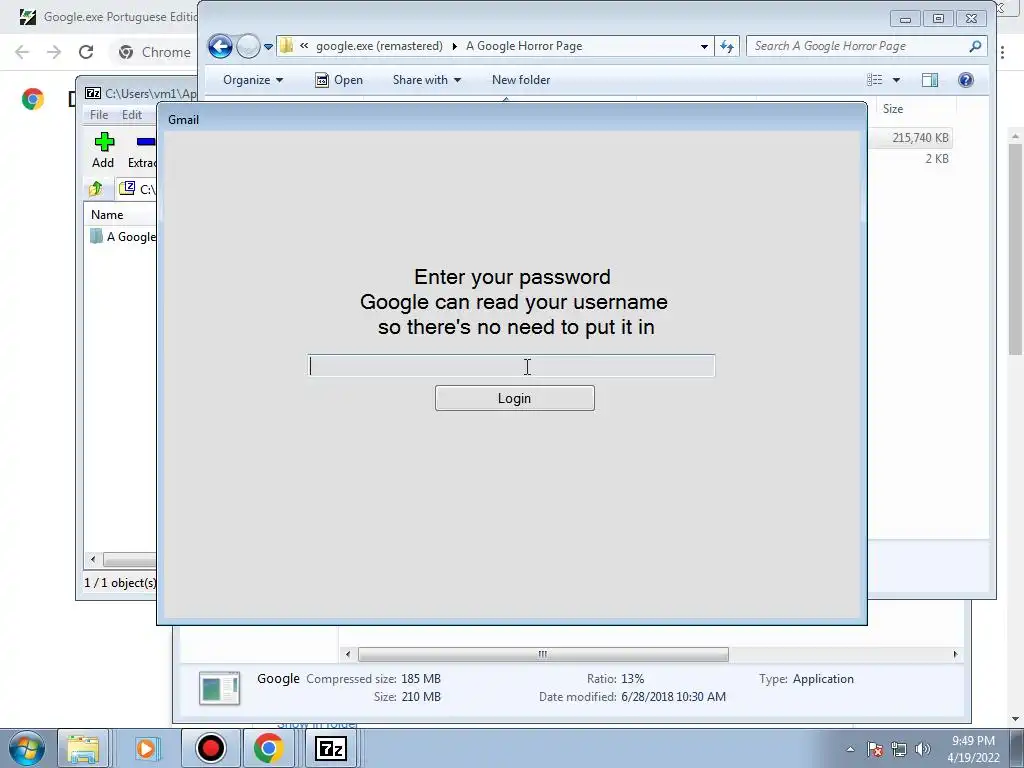Click Open in the Explorer toolbar
The height and width of the screenshot is (768, 1024).
(339, 80)
